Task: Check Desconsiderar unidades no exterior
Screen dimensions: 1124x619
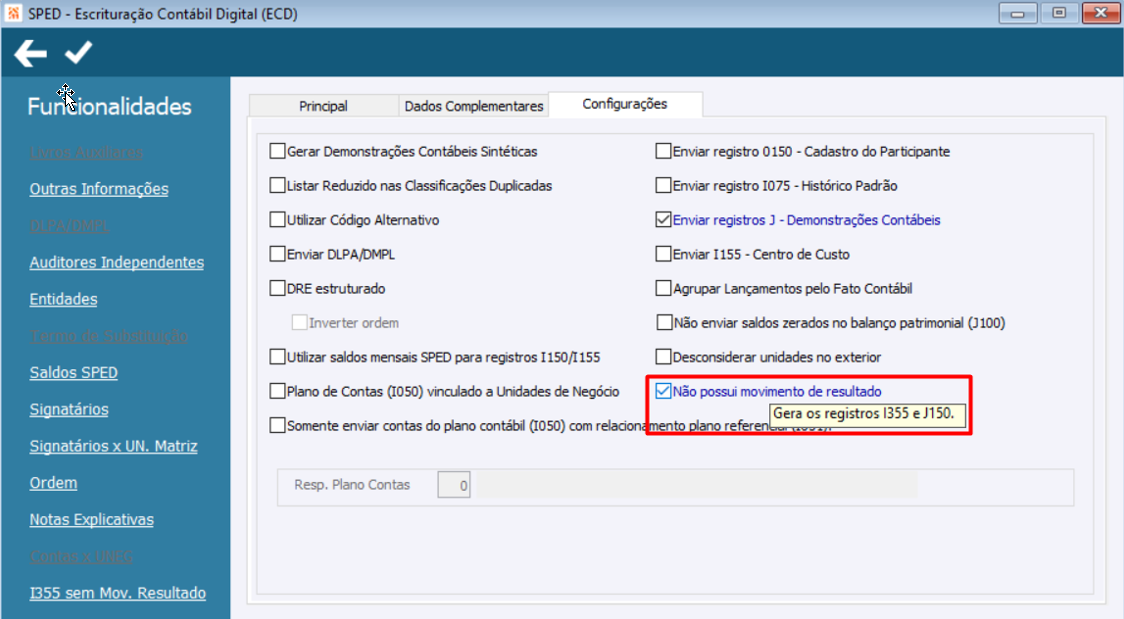Action: tap(663, 357)
